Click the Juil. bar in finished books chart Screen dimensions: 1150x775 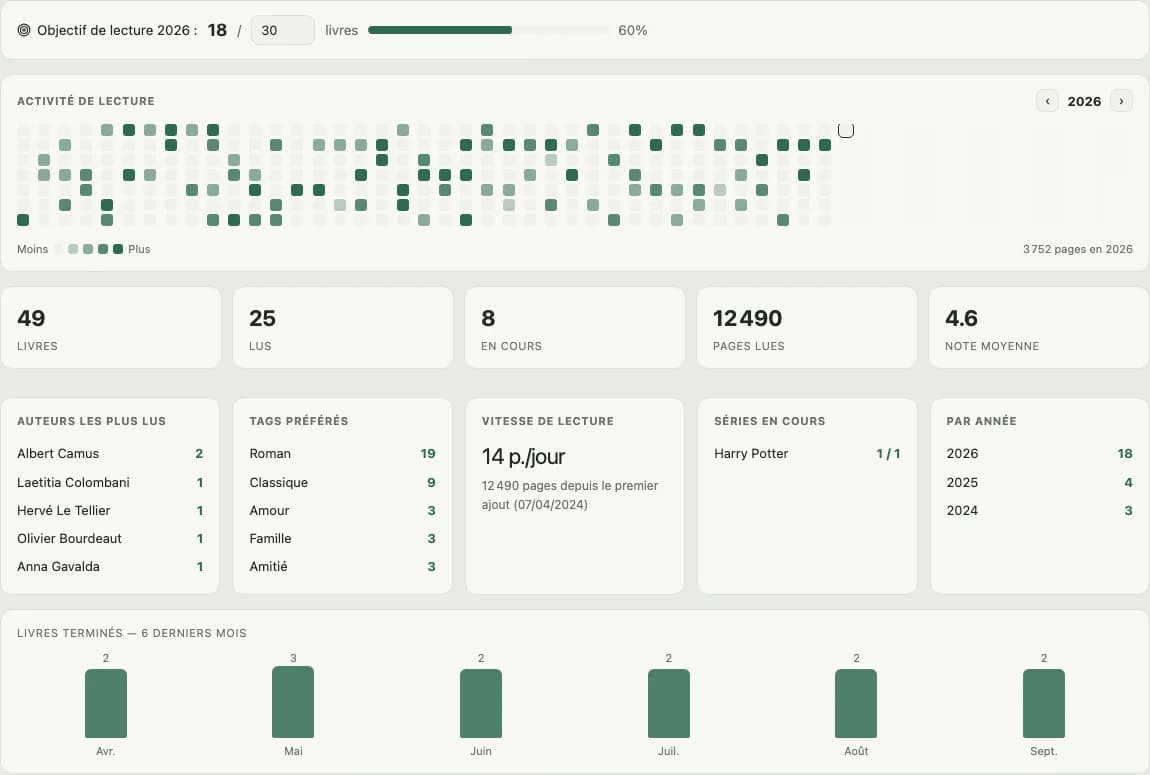coord(668,703)
